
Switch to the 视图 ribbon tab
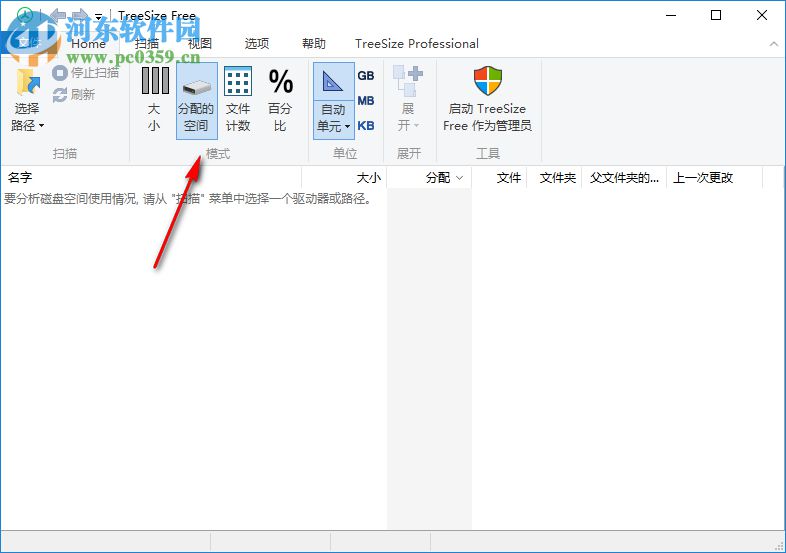pos(200,44)
